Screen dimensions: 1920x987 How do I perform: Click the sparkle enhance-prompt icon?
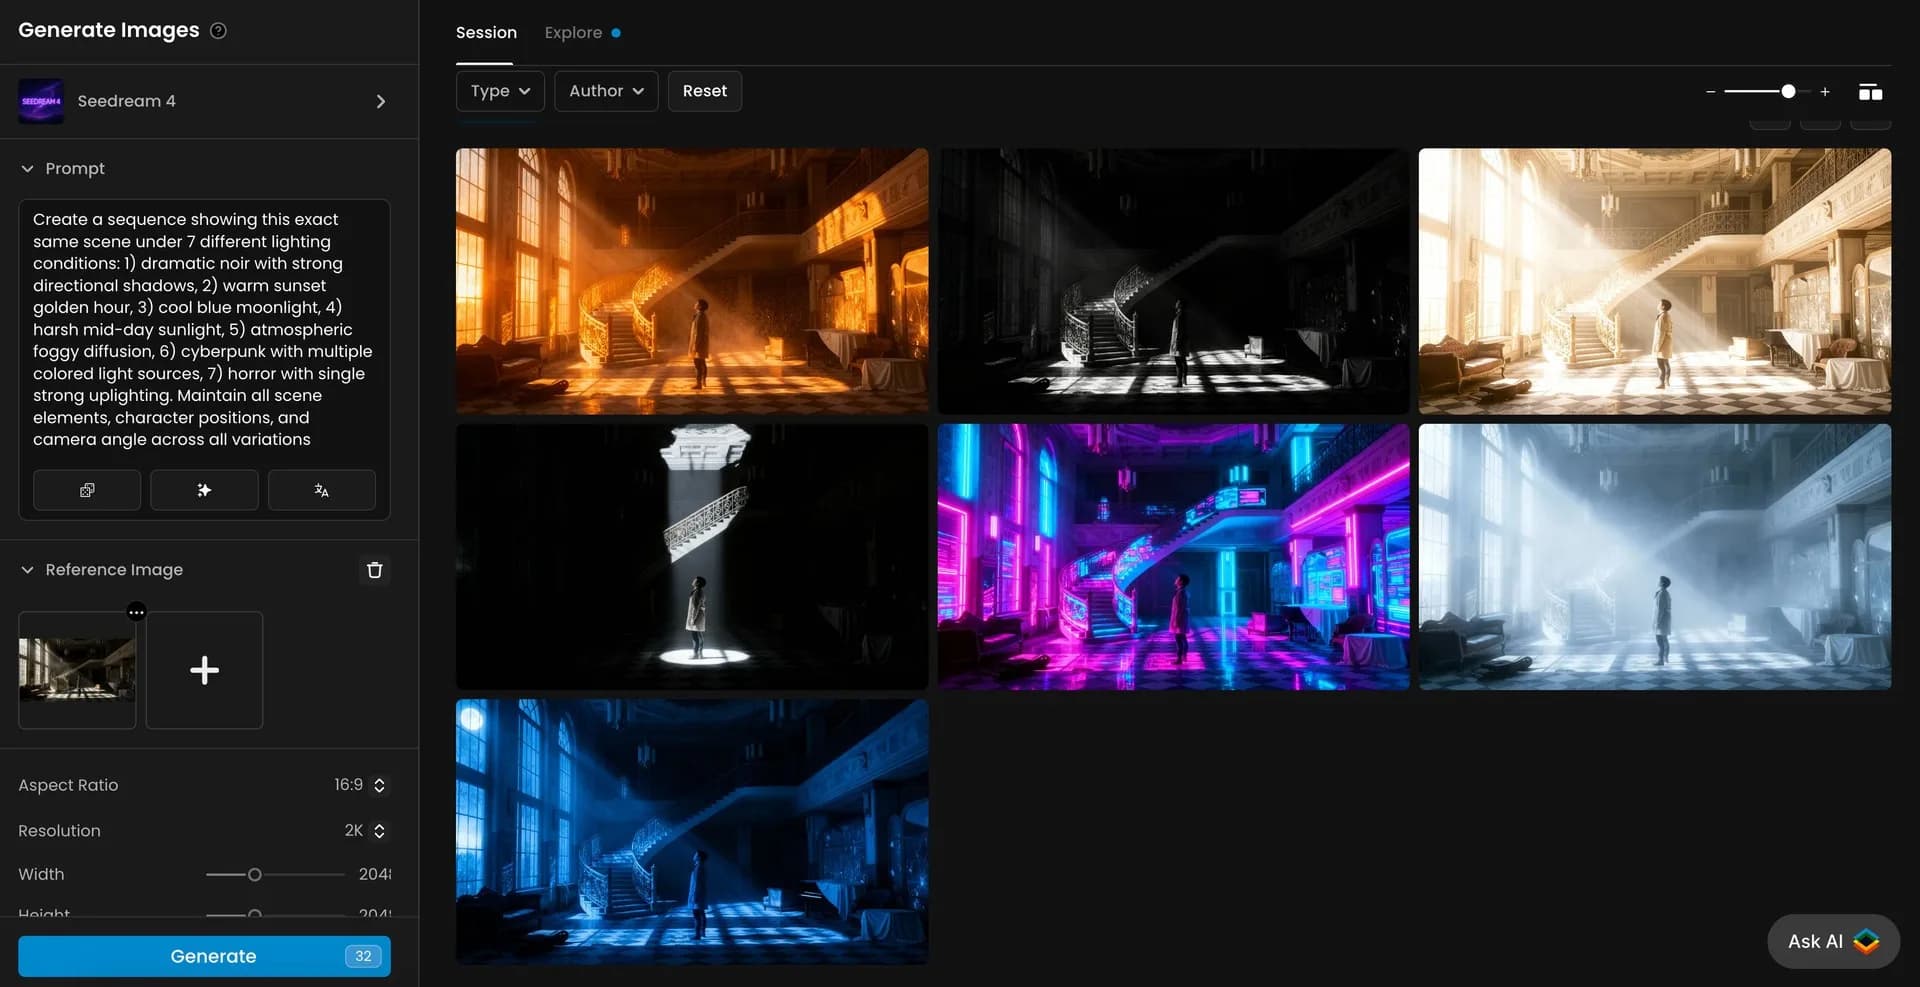[x=204, y=490]
